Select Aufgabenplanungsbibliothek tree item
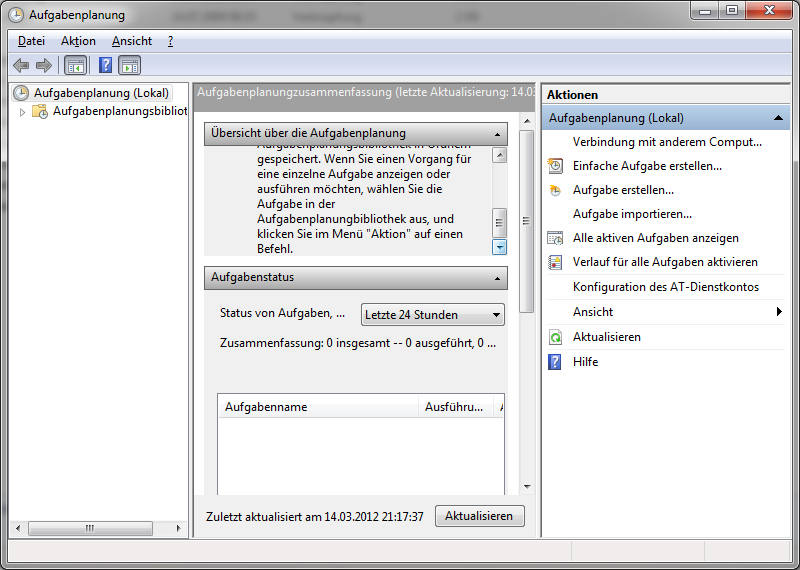Viewport: 800px width, 570px height. click(120, 111)
